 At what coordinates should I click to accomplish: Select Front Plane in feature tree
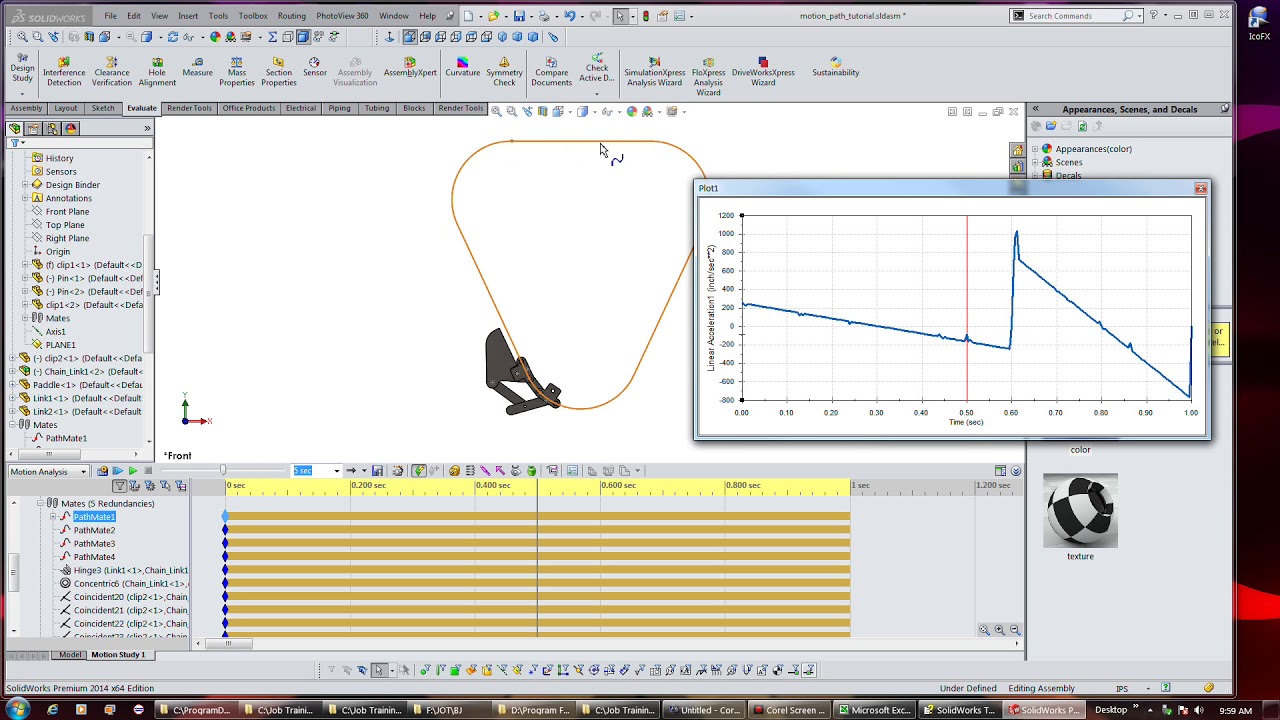(x=67, y=212)
